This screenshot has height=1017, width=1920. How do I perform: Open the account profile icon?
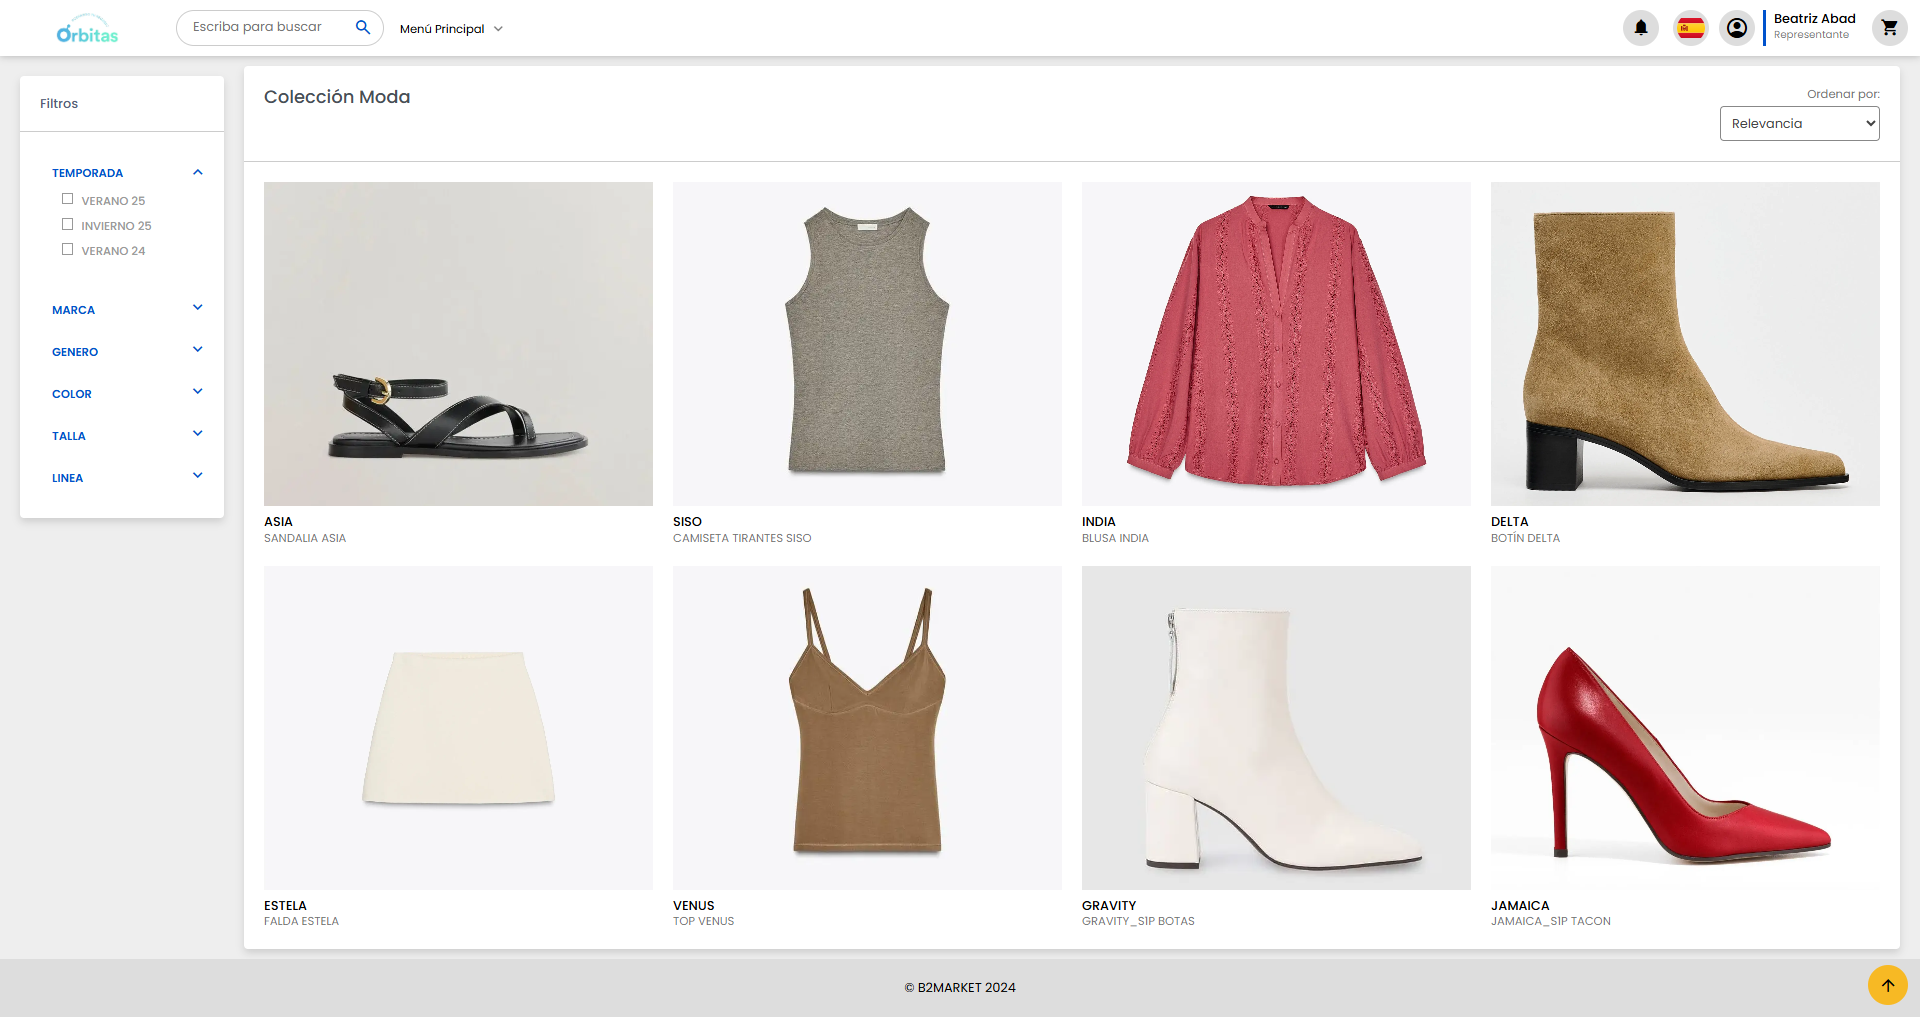tap(1737, 27)
